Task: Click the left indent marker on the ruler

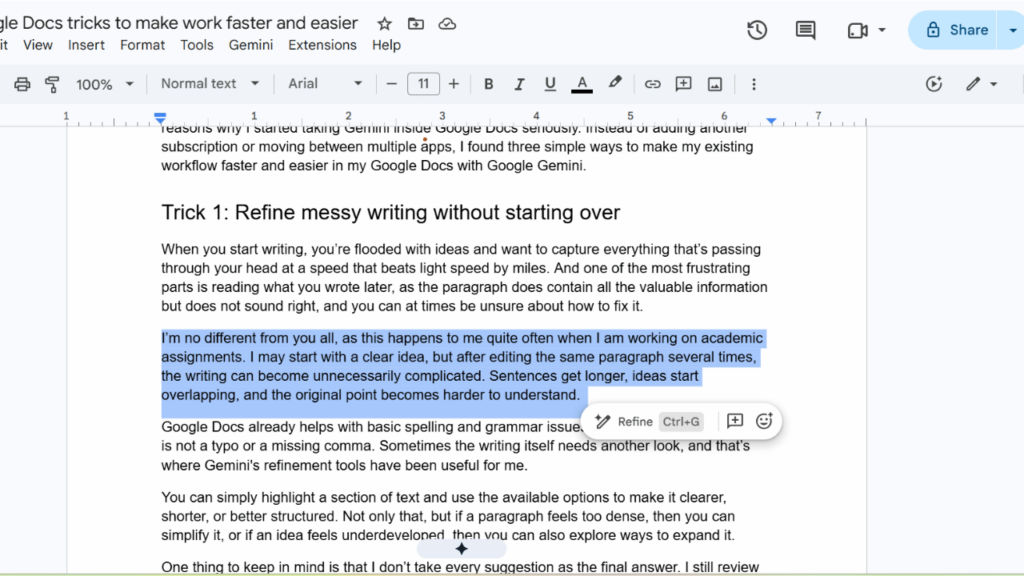Action: [160, 118]
